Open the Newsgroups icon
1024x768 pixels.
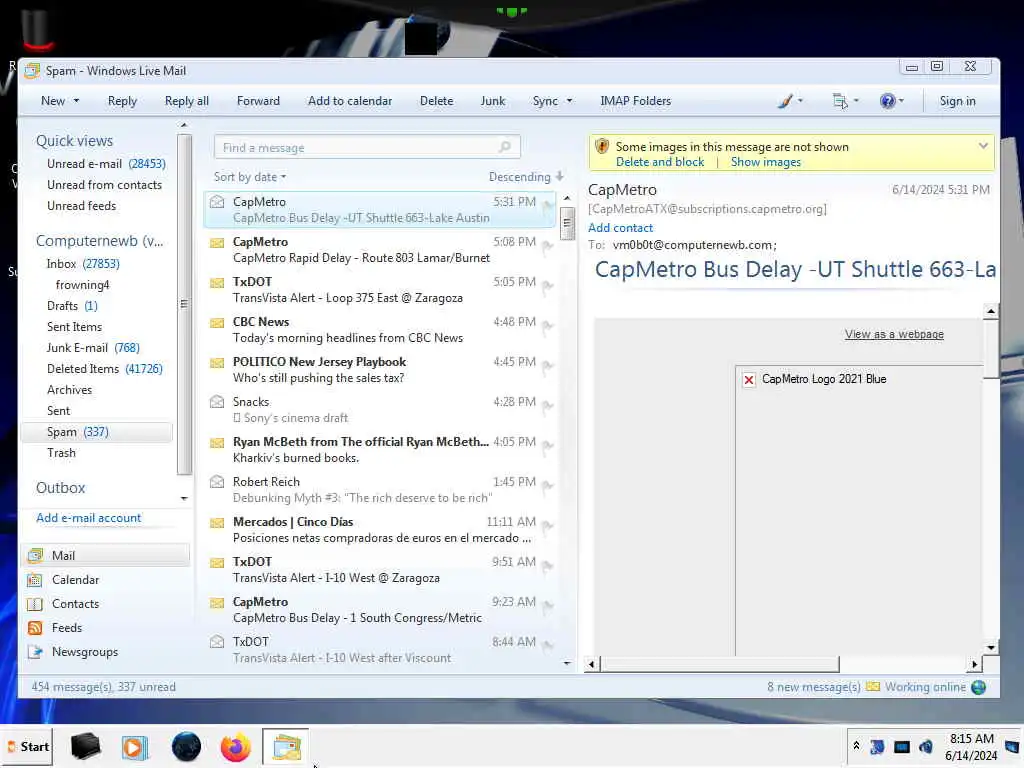[x=35, y=652]
